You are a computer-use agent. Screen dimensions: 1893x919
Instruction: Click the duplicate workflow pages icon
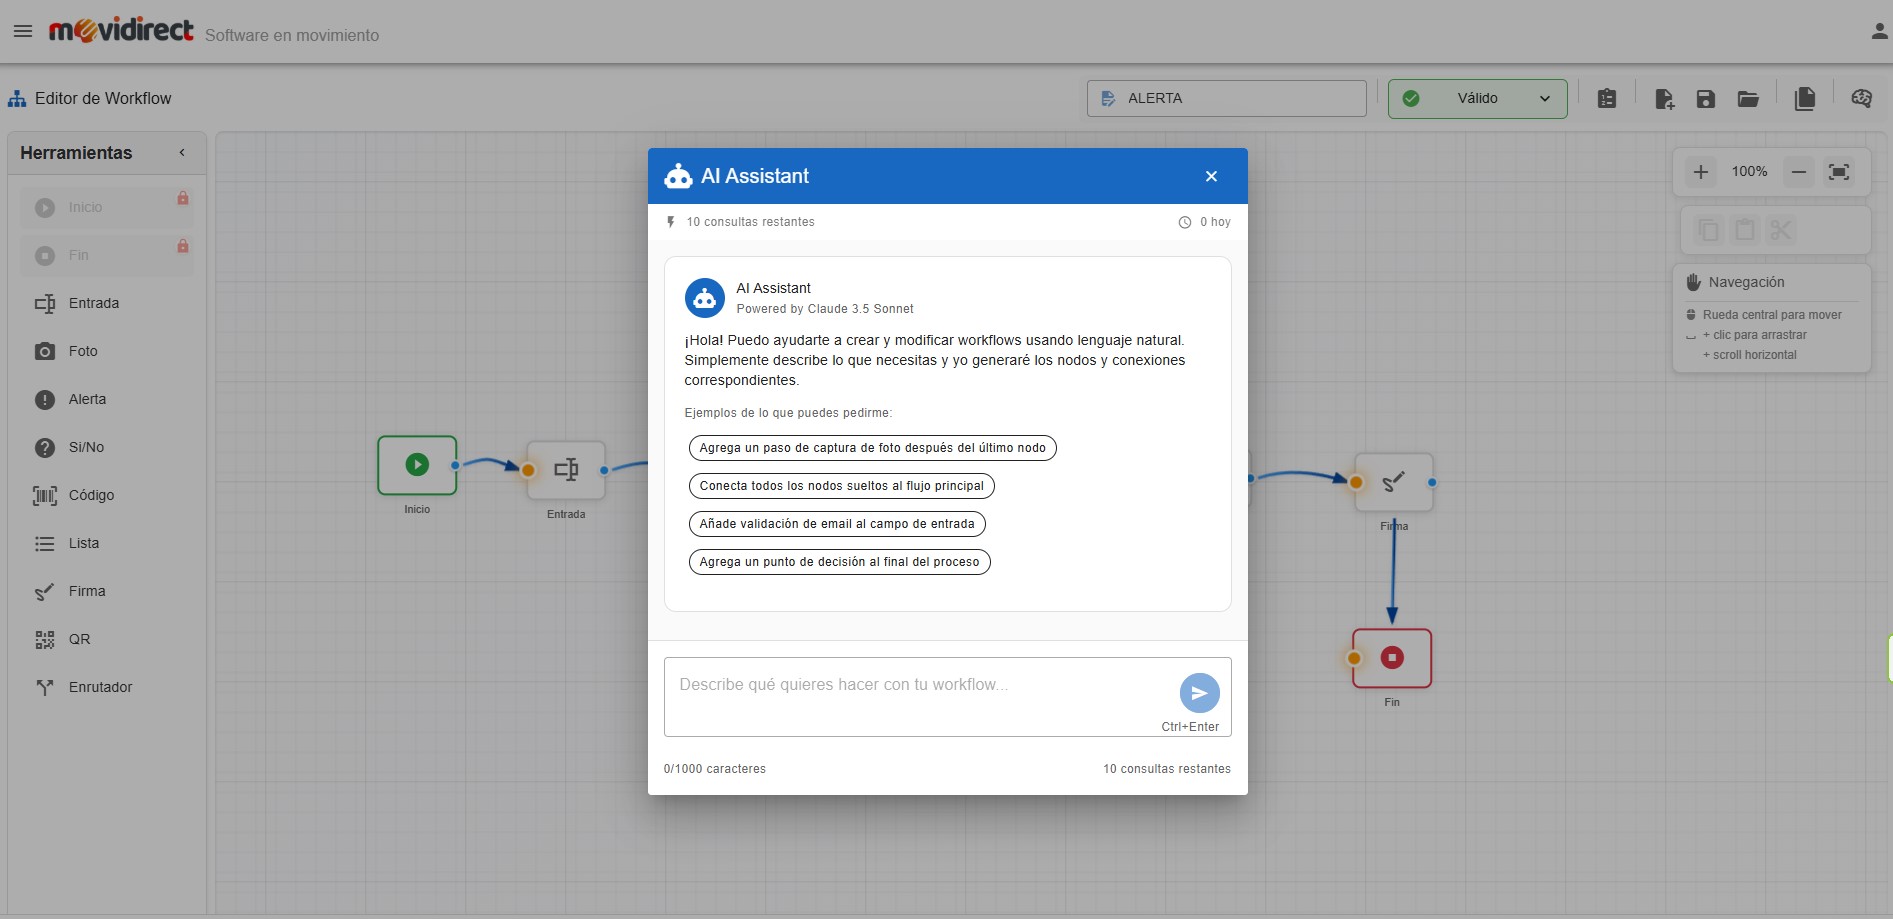pos(1805,98)
